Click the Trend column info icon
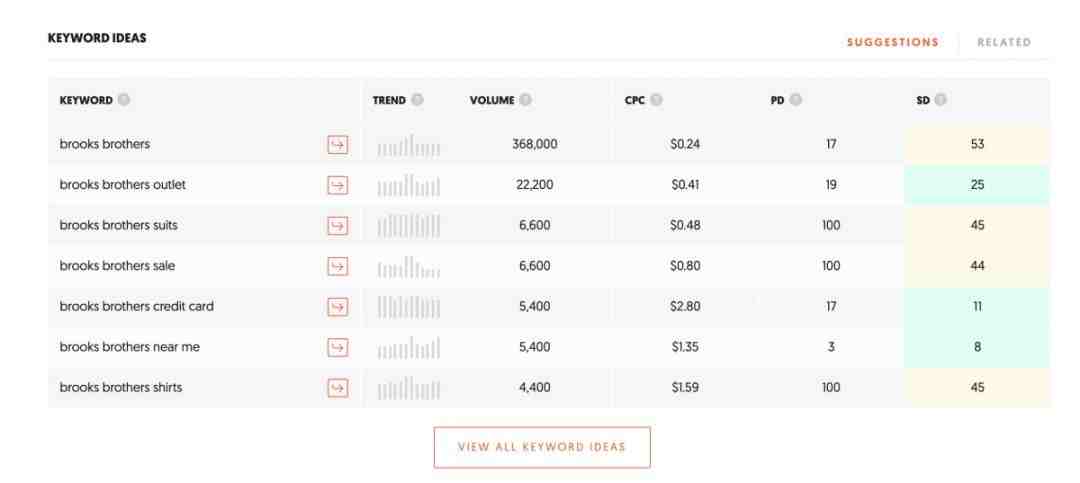This screenshot has width=1080, height=483. click(x=417, y=100)
